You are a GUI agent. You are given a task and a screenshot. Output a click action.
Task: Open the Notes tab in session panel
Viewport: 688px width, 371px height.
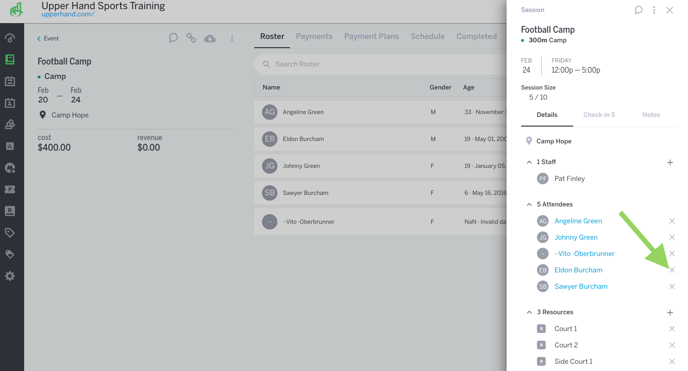coord(651,115)
